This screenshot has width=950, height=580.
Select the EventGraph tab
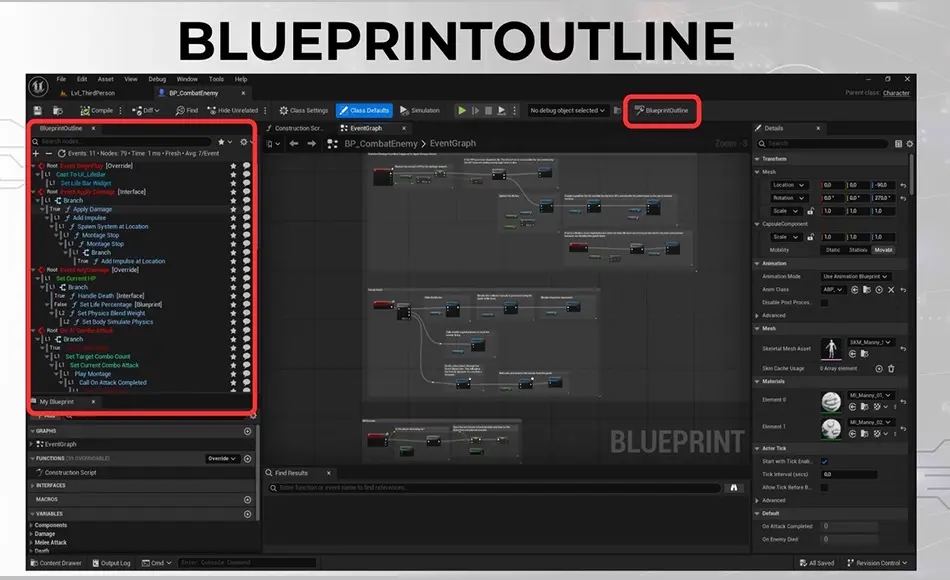pyautogui.click(x=366, y=128)
